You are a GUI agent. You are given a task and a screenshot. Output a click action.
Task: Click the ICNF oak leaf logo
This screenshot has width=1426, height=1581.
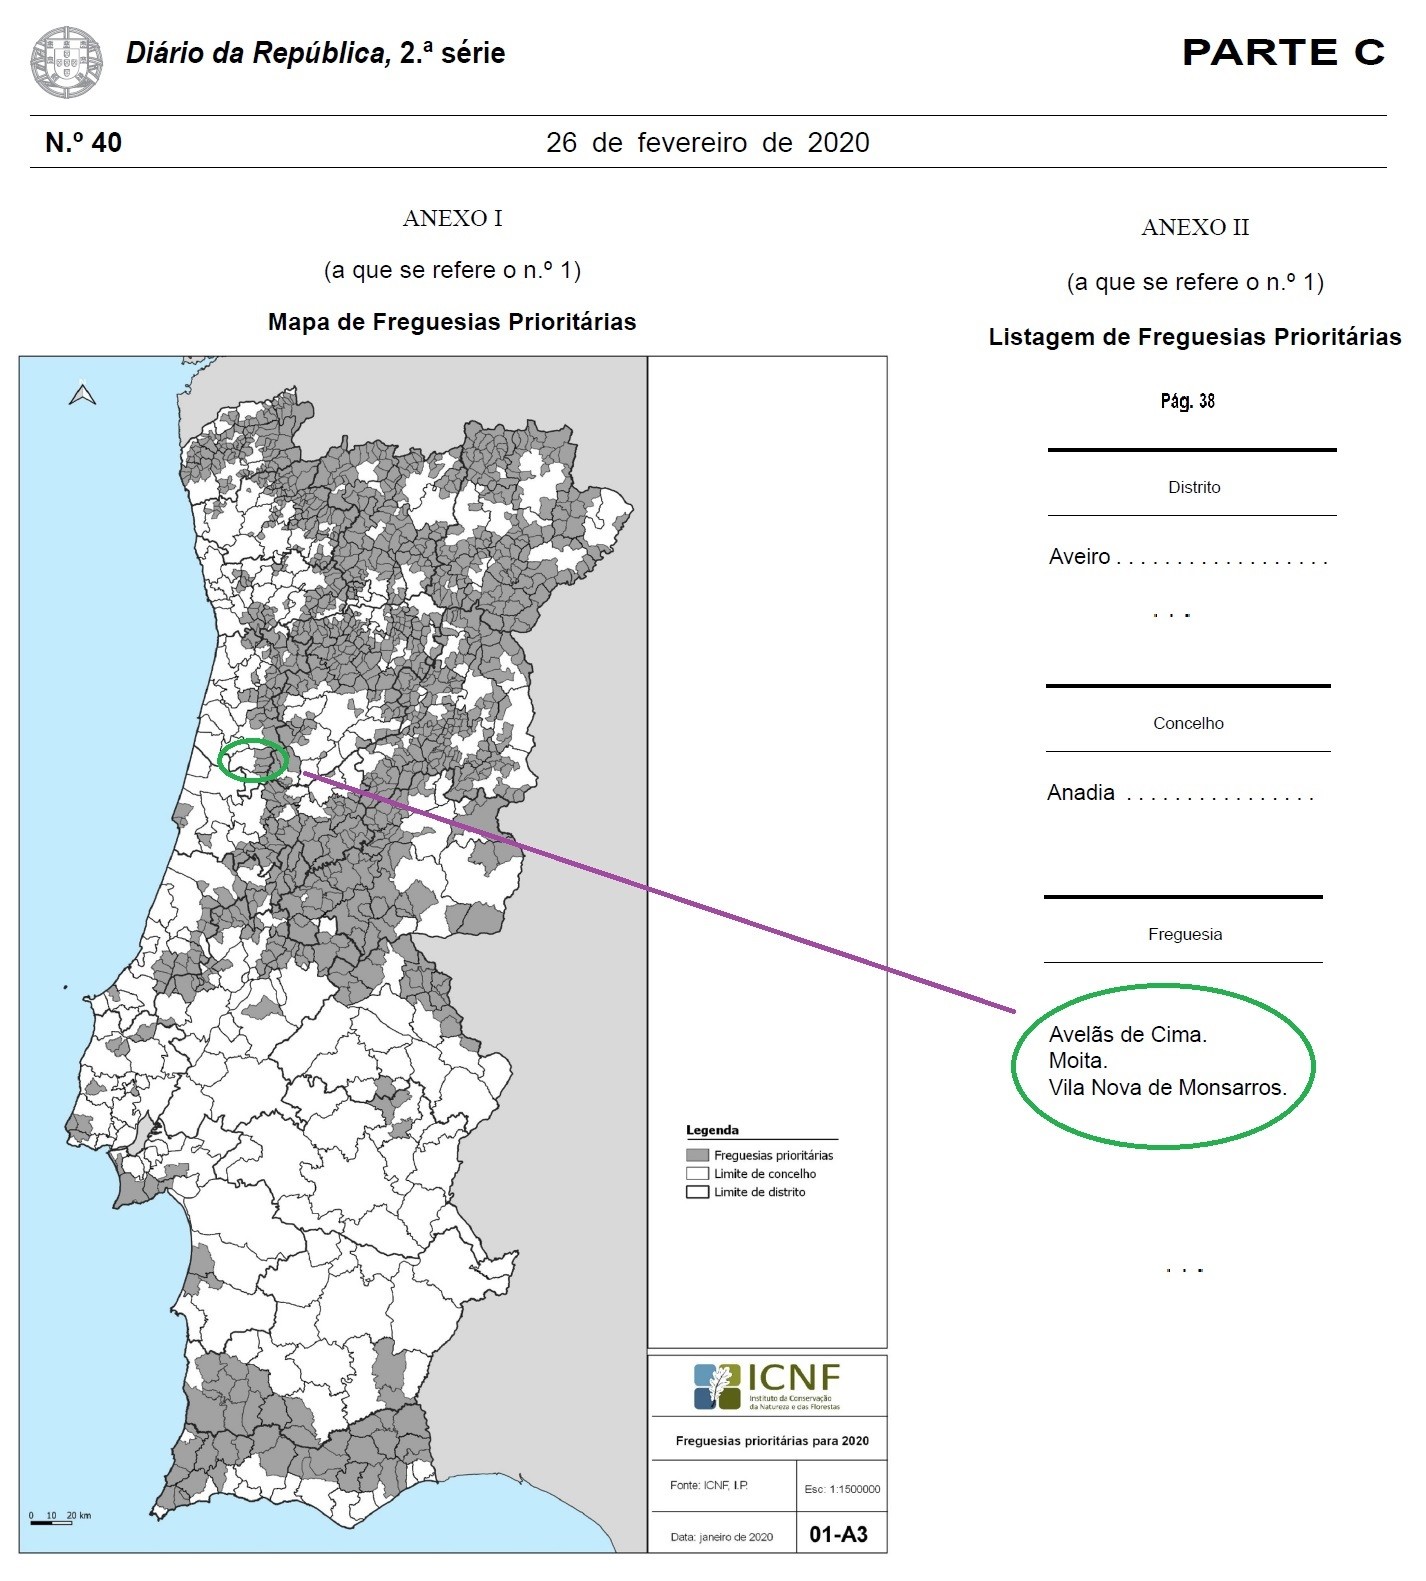click(718, 1386)
